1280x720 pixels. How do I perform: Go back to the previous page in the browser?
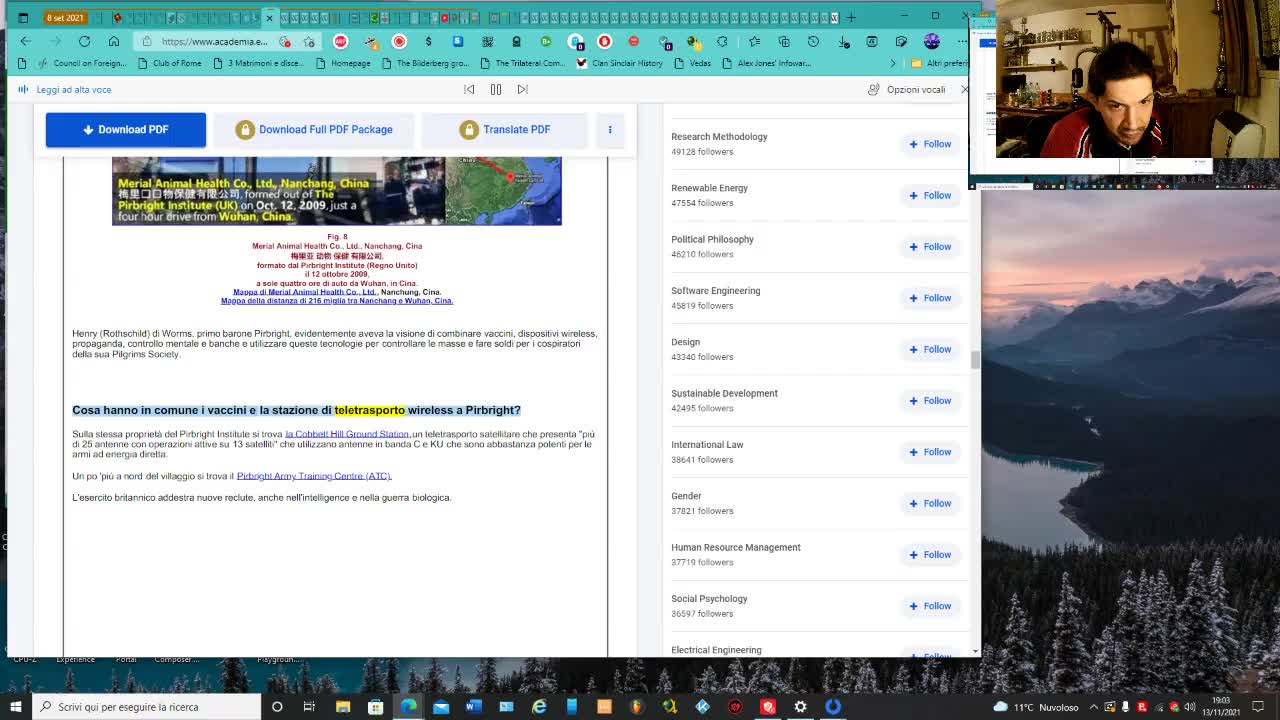[x=25, y=41]
